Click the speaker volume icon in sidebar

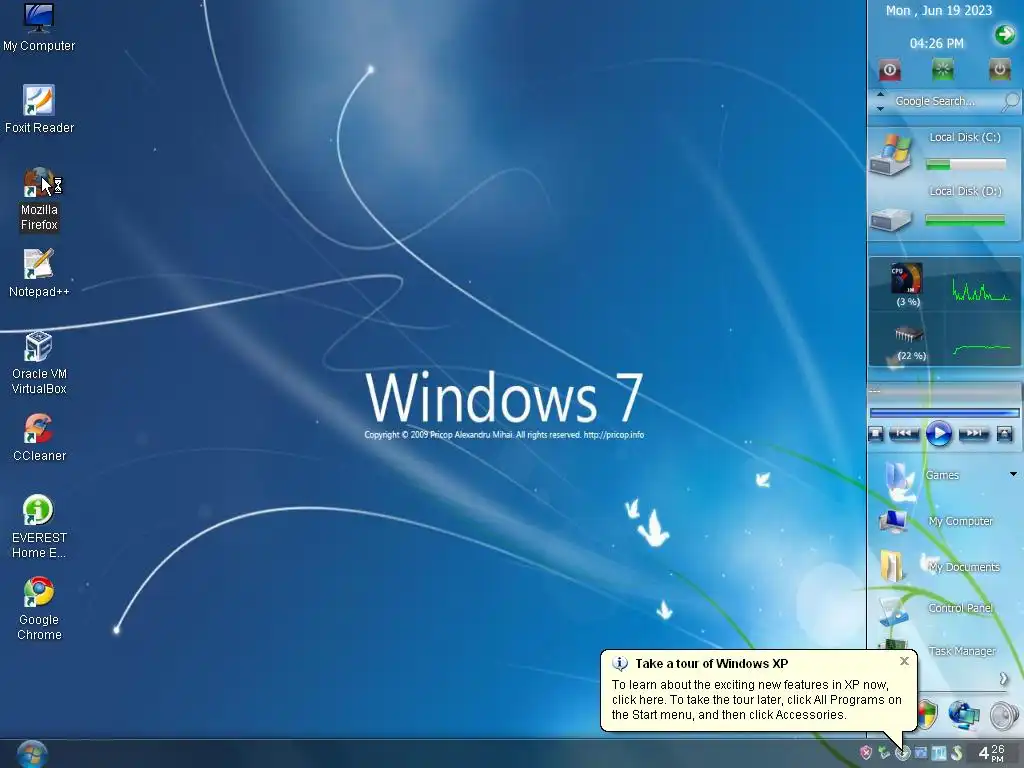tap(1004, 715)
